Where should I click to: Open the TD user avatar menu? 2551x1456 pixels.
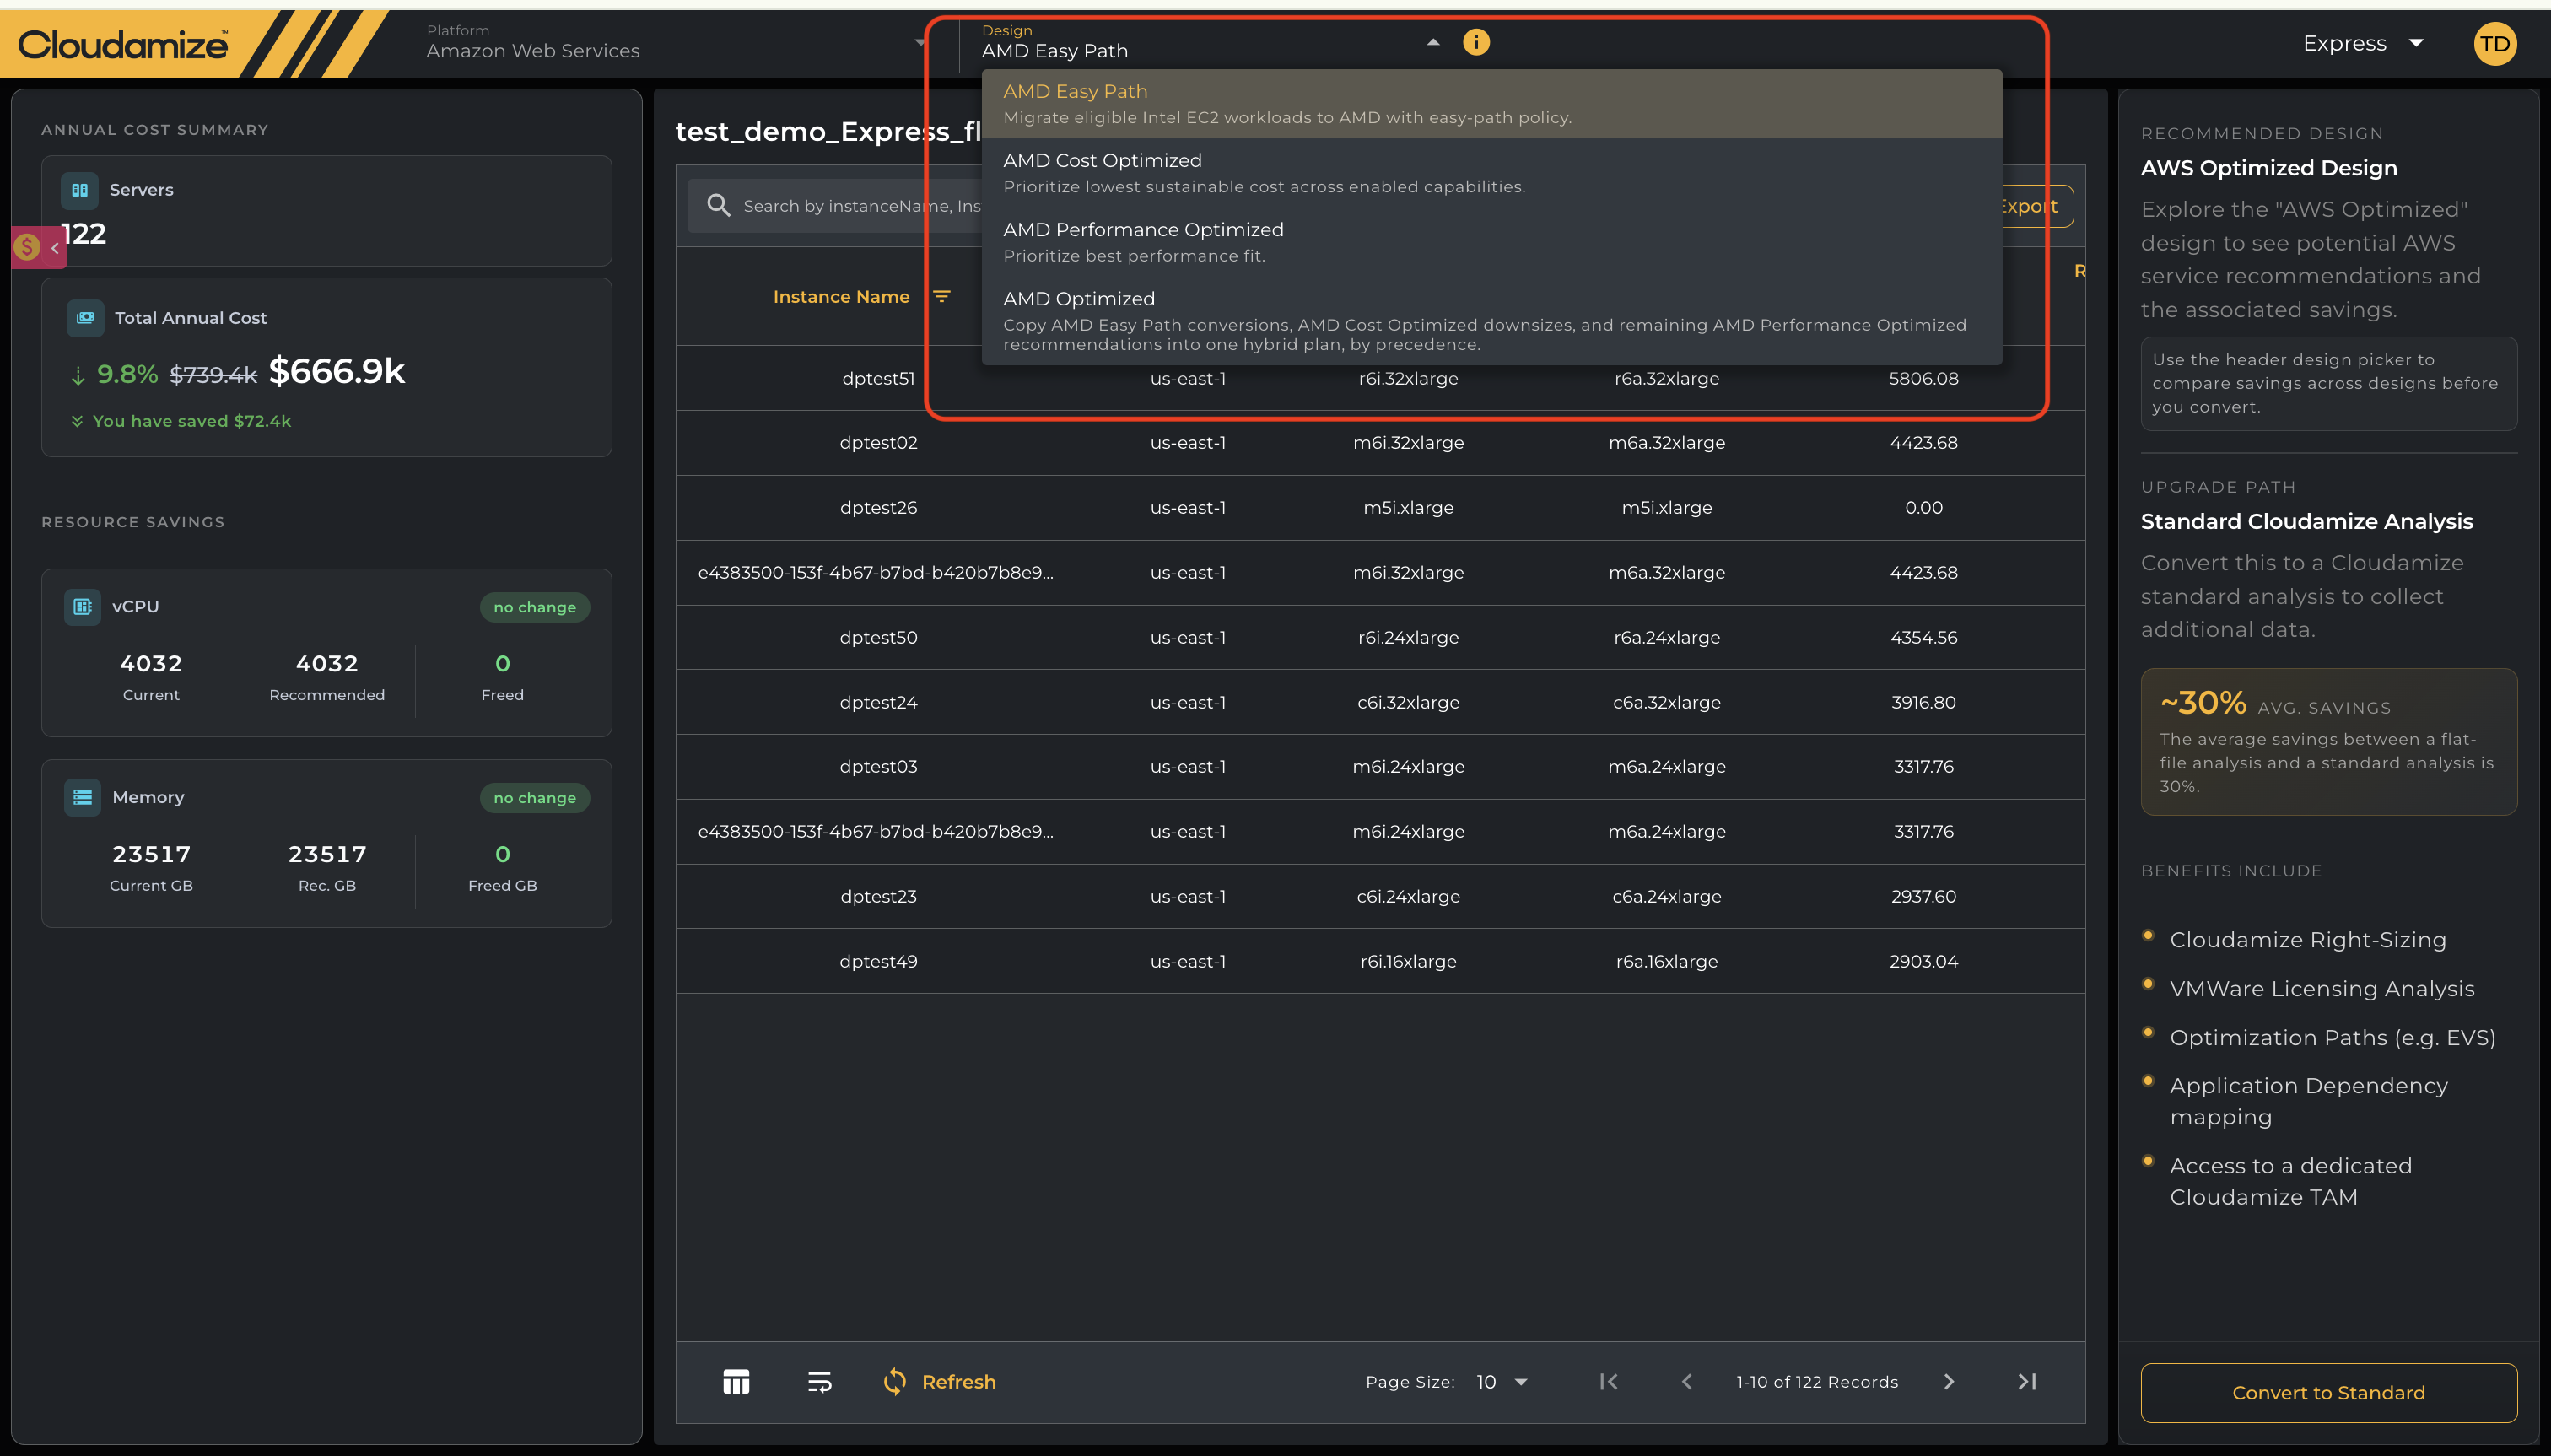(x=2494, y=44)
